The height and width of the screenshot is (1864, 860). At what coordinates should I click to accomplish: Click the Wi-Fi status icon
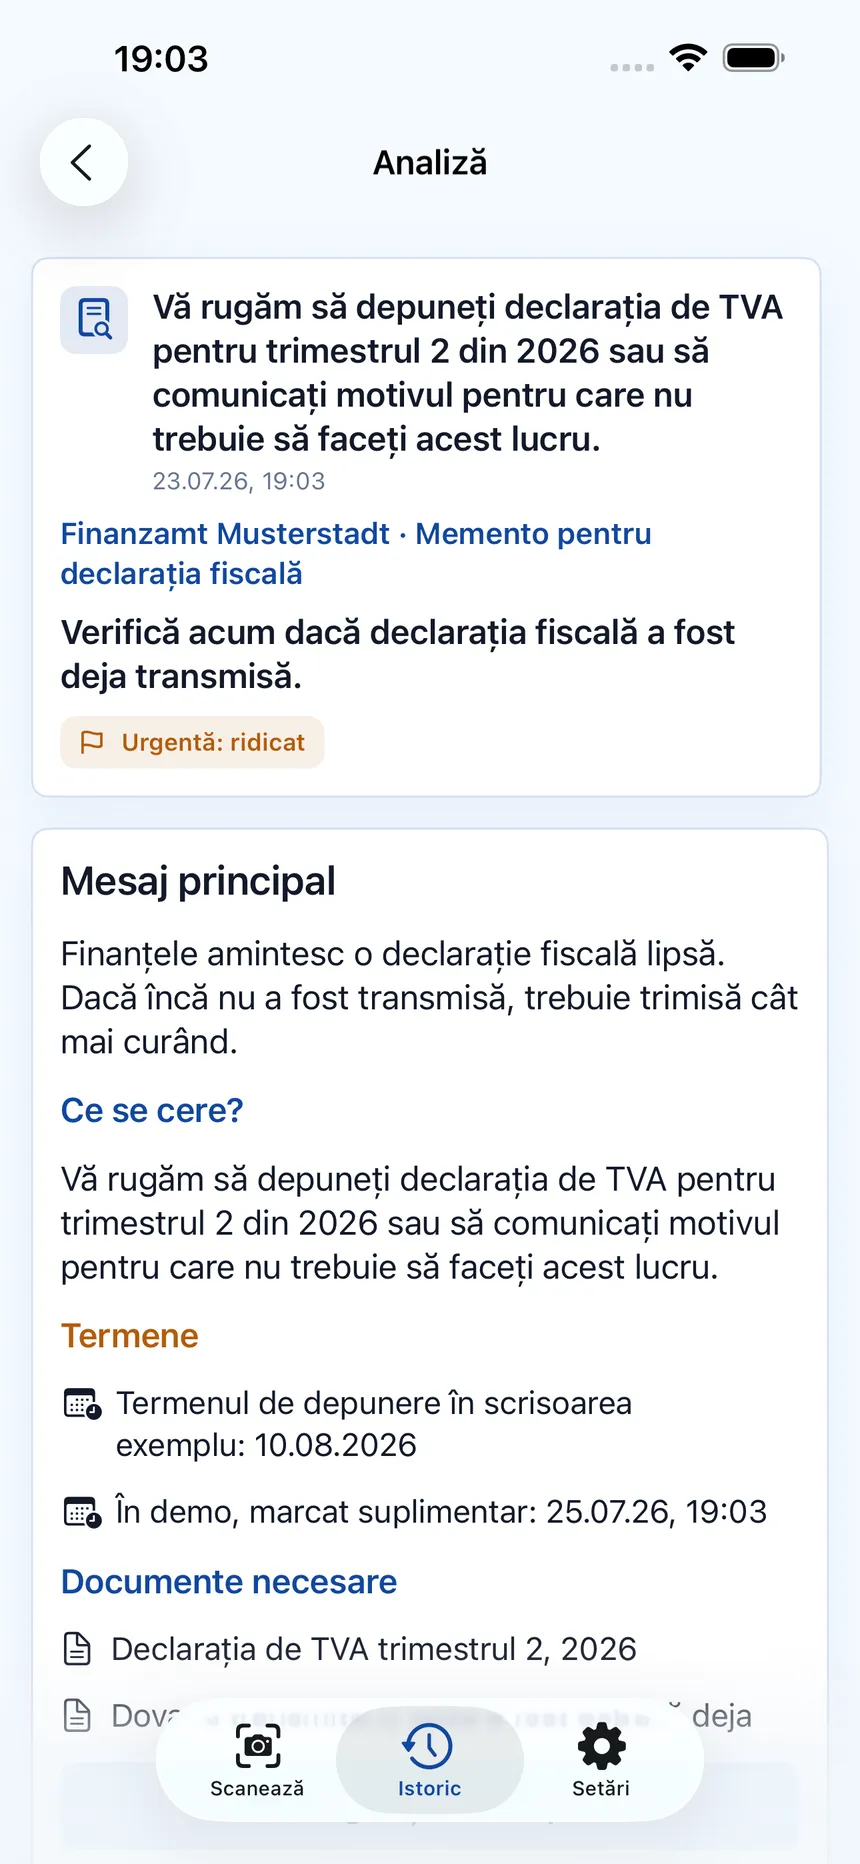pyautogui.click(x=688, y=58)
